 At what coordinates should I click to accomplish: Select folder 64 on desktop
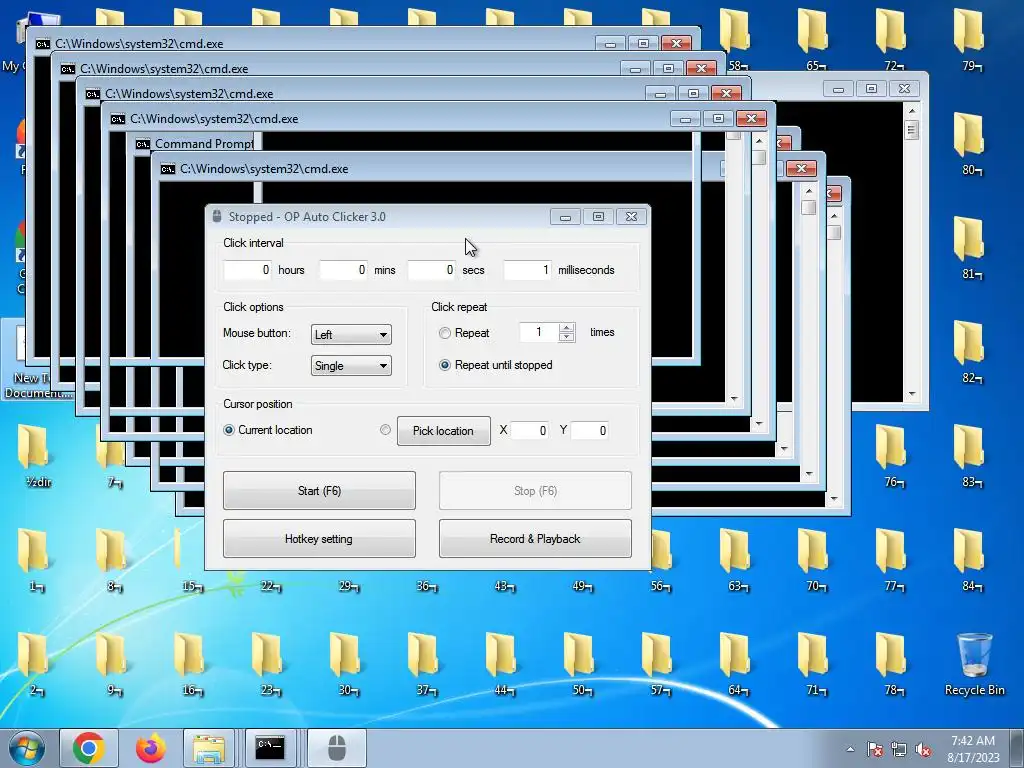click(x=735, y=663)
